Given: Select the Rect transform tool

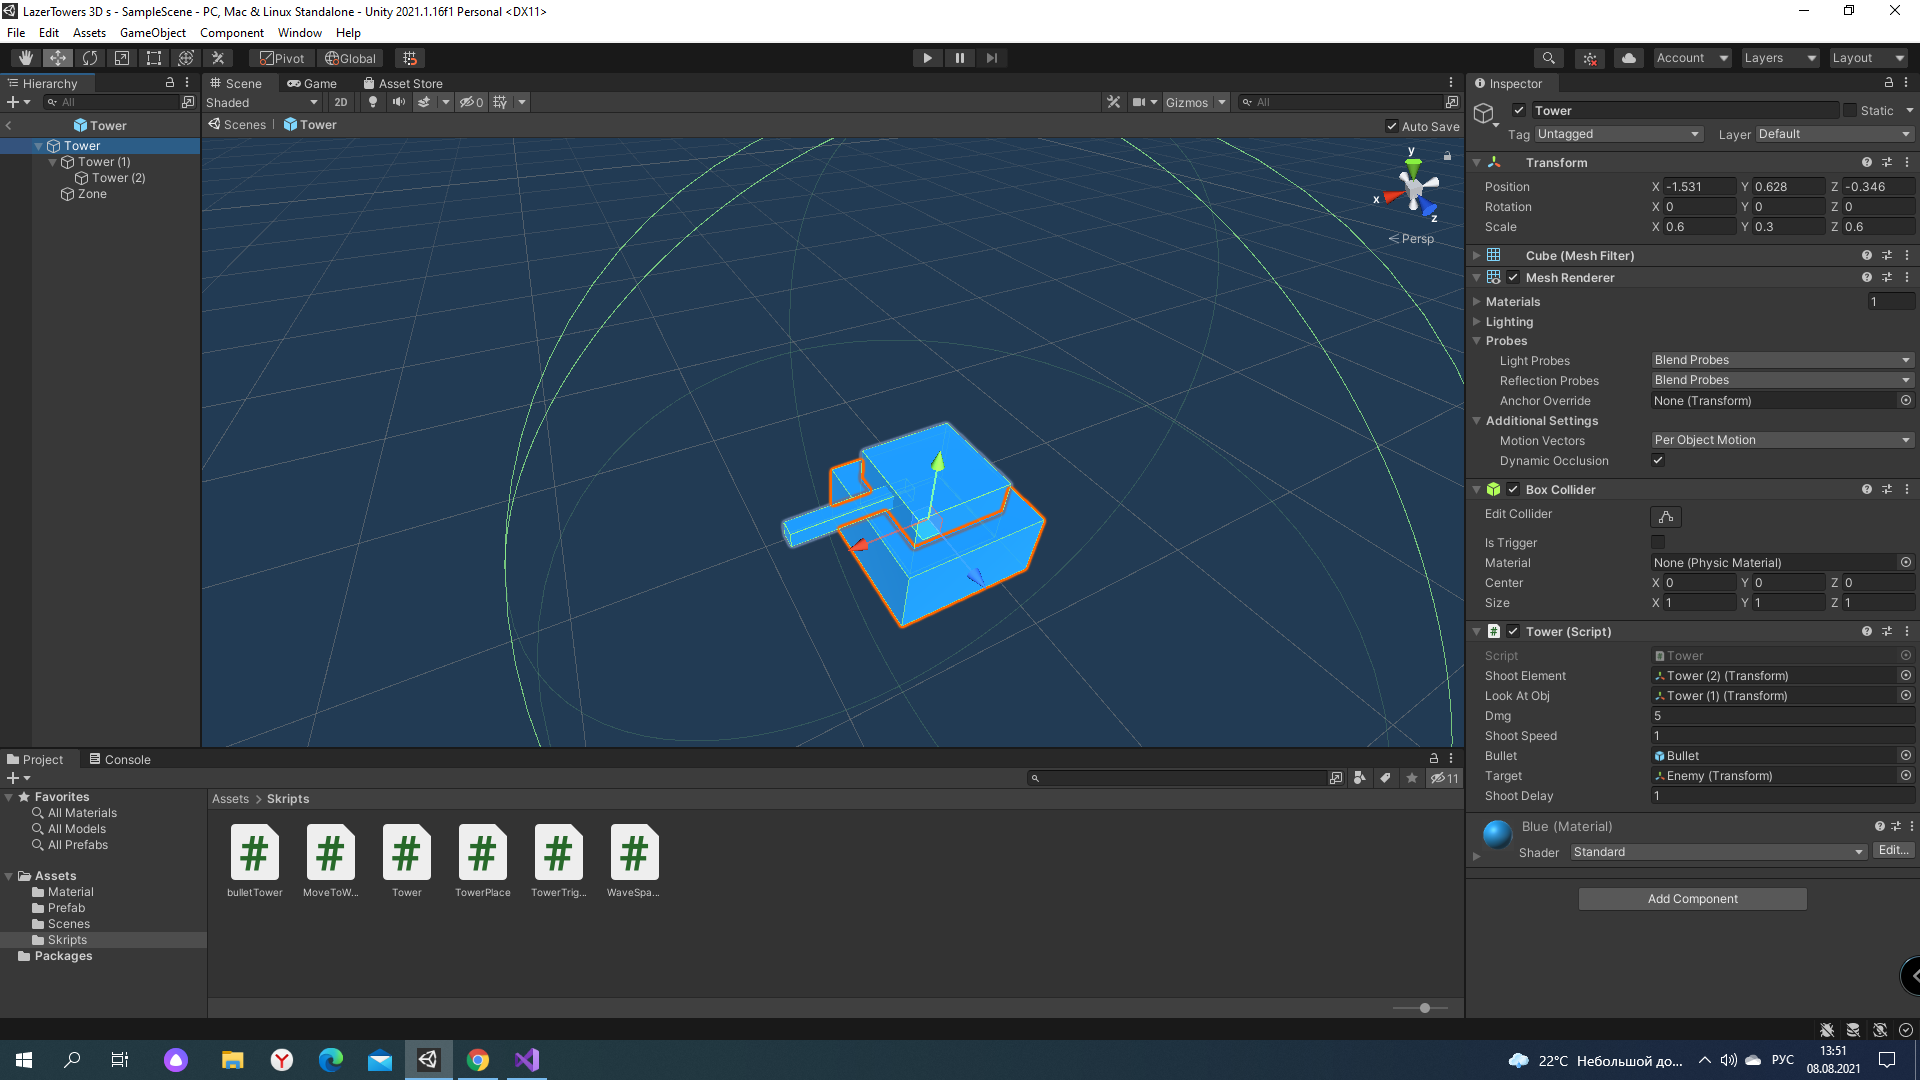Looking at the screenshot, I should (154, 58).
